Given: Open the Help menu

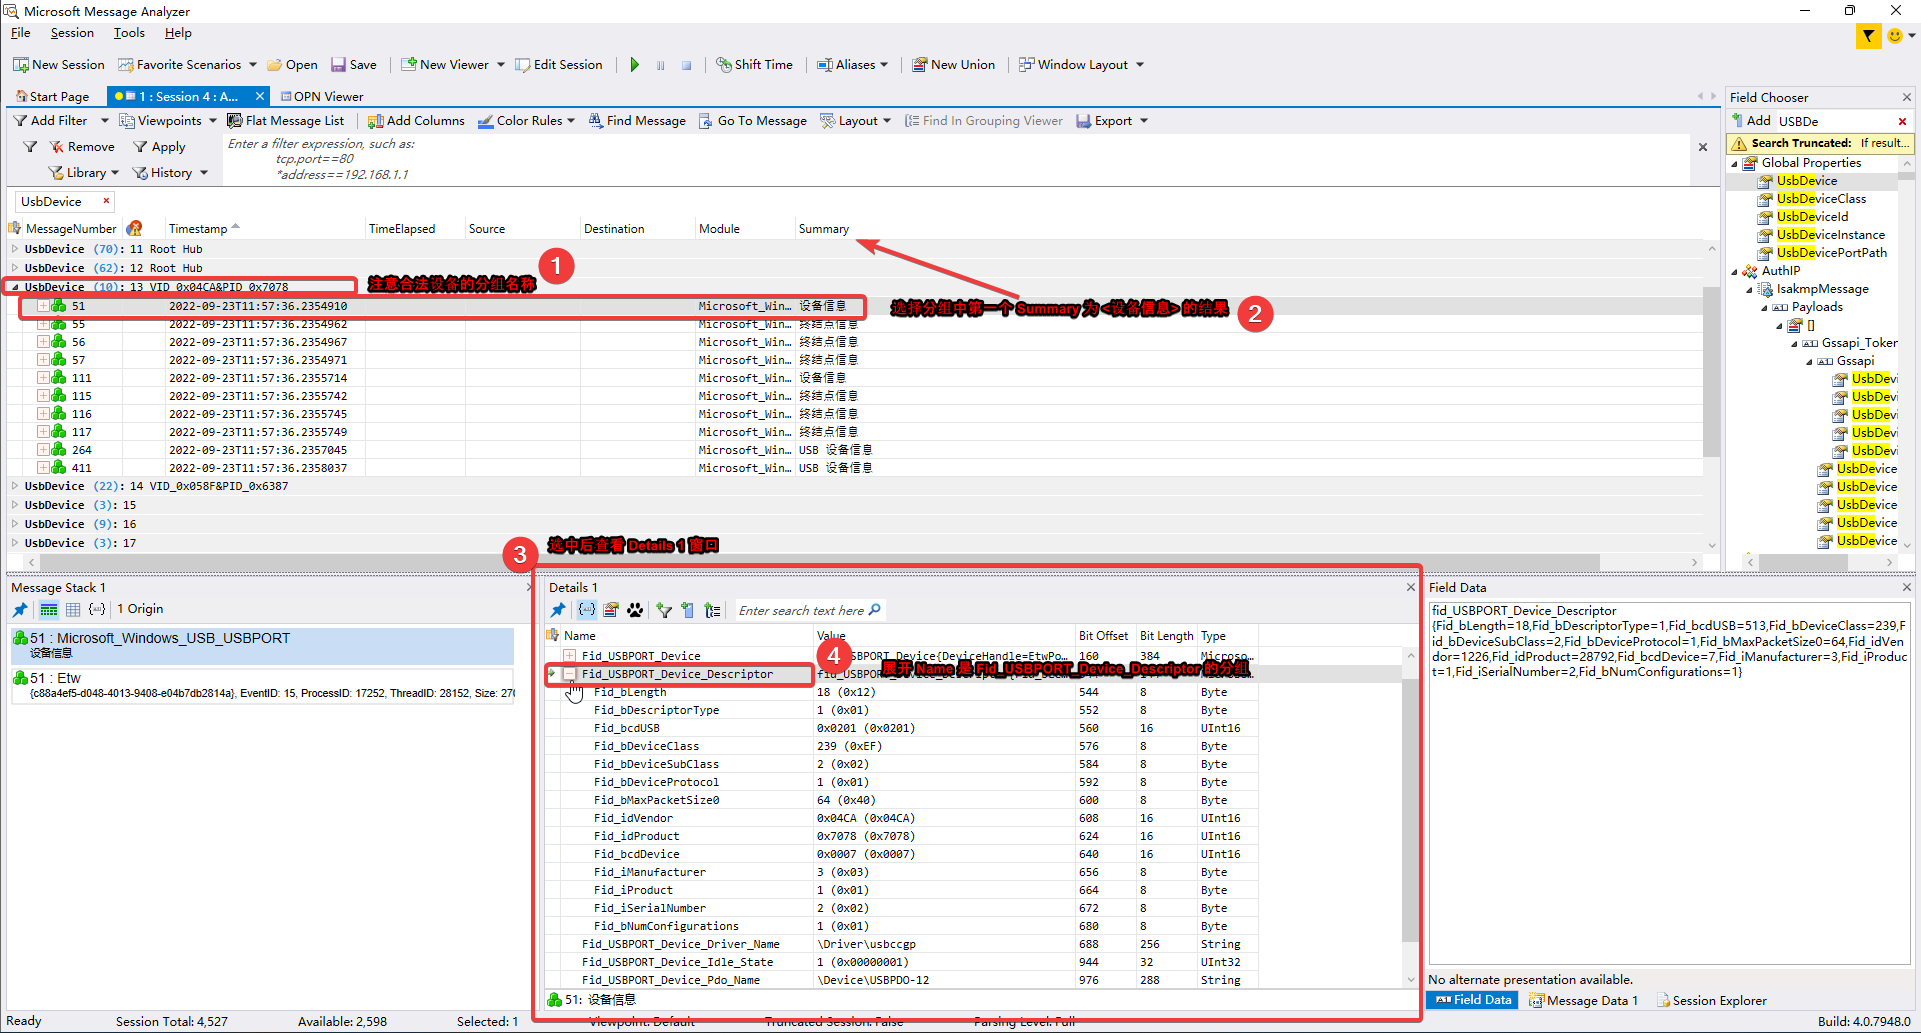Looking at the screenshot, I should pyautogui.click(x=178, y=33).
